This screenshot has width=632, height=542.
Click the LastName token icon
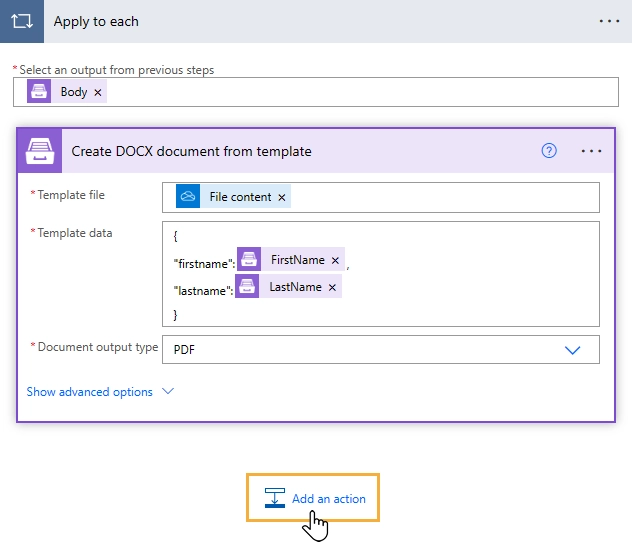(247, 286)
